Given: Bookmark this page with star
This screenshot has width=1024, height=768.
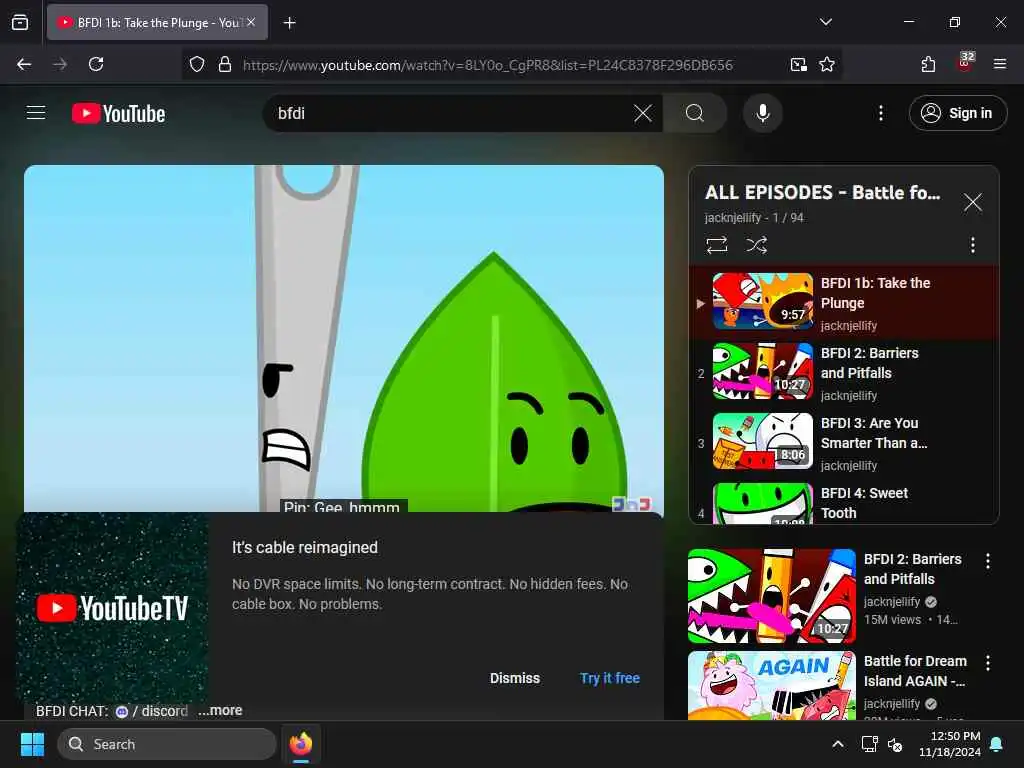Looking at the screenshot, I should click(827, 64).
